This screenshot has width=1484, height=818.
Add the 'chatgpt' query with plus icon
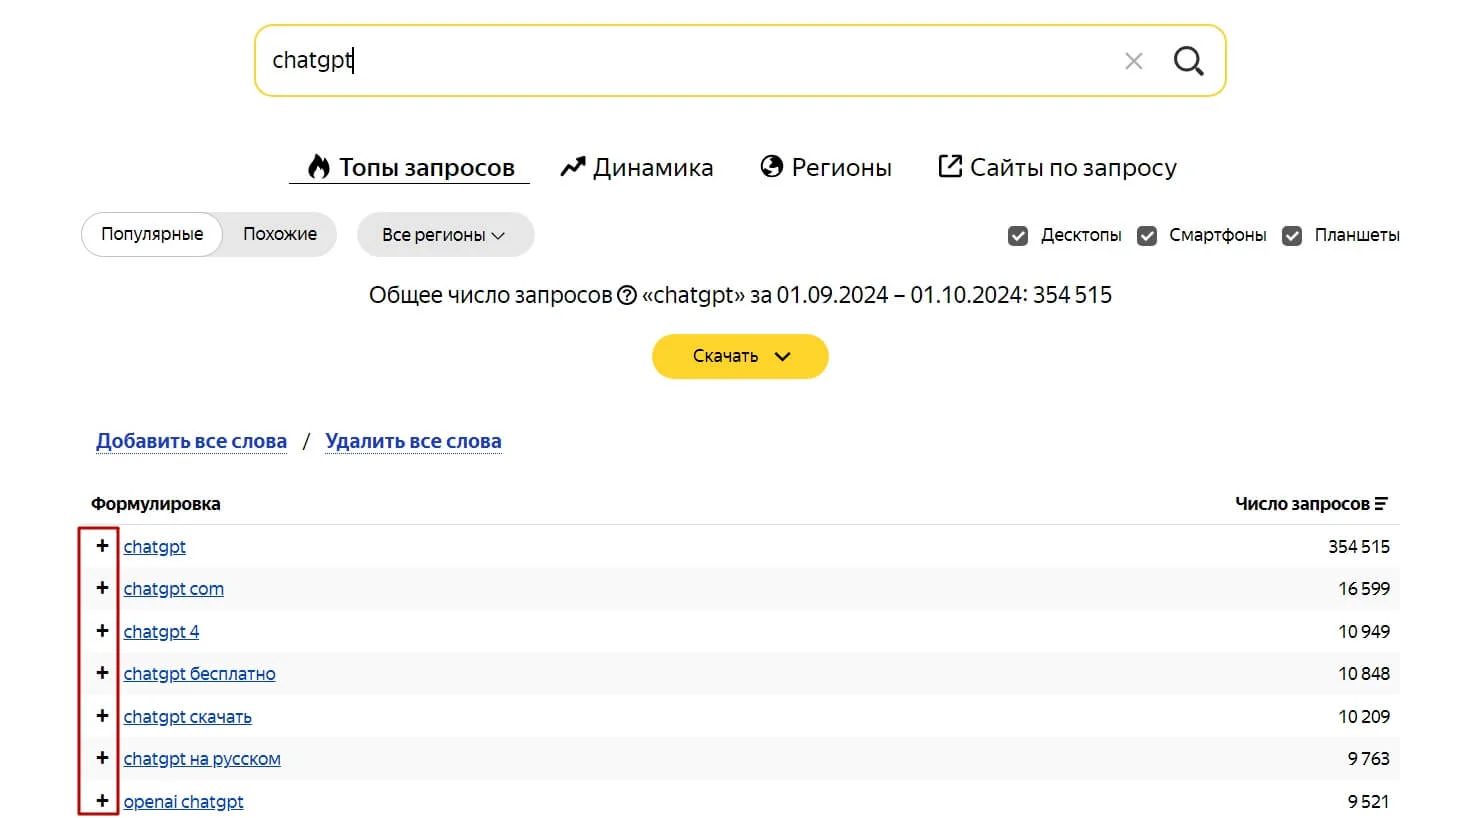(x=102, y=546)
